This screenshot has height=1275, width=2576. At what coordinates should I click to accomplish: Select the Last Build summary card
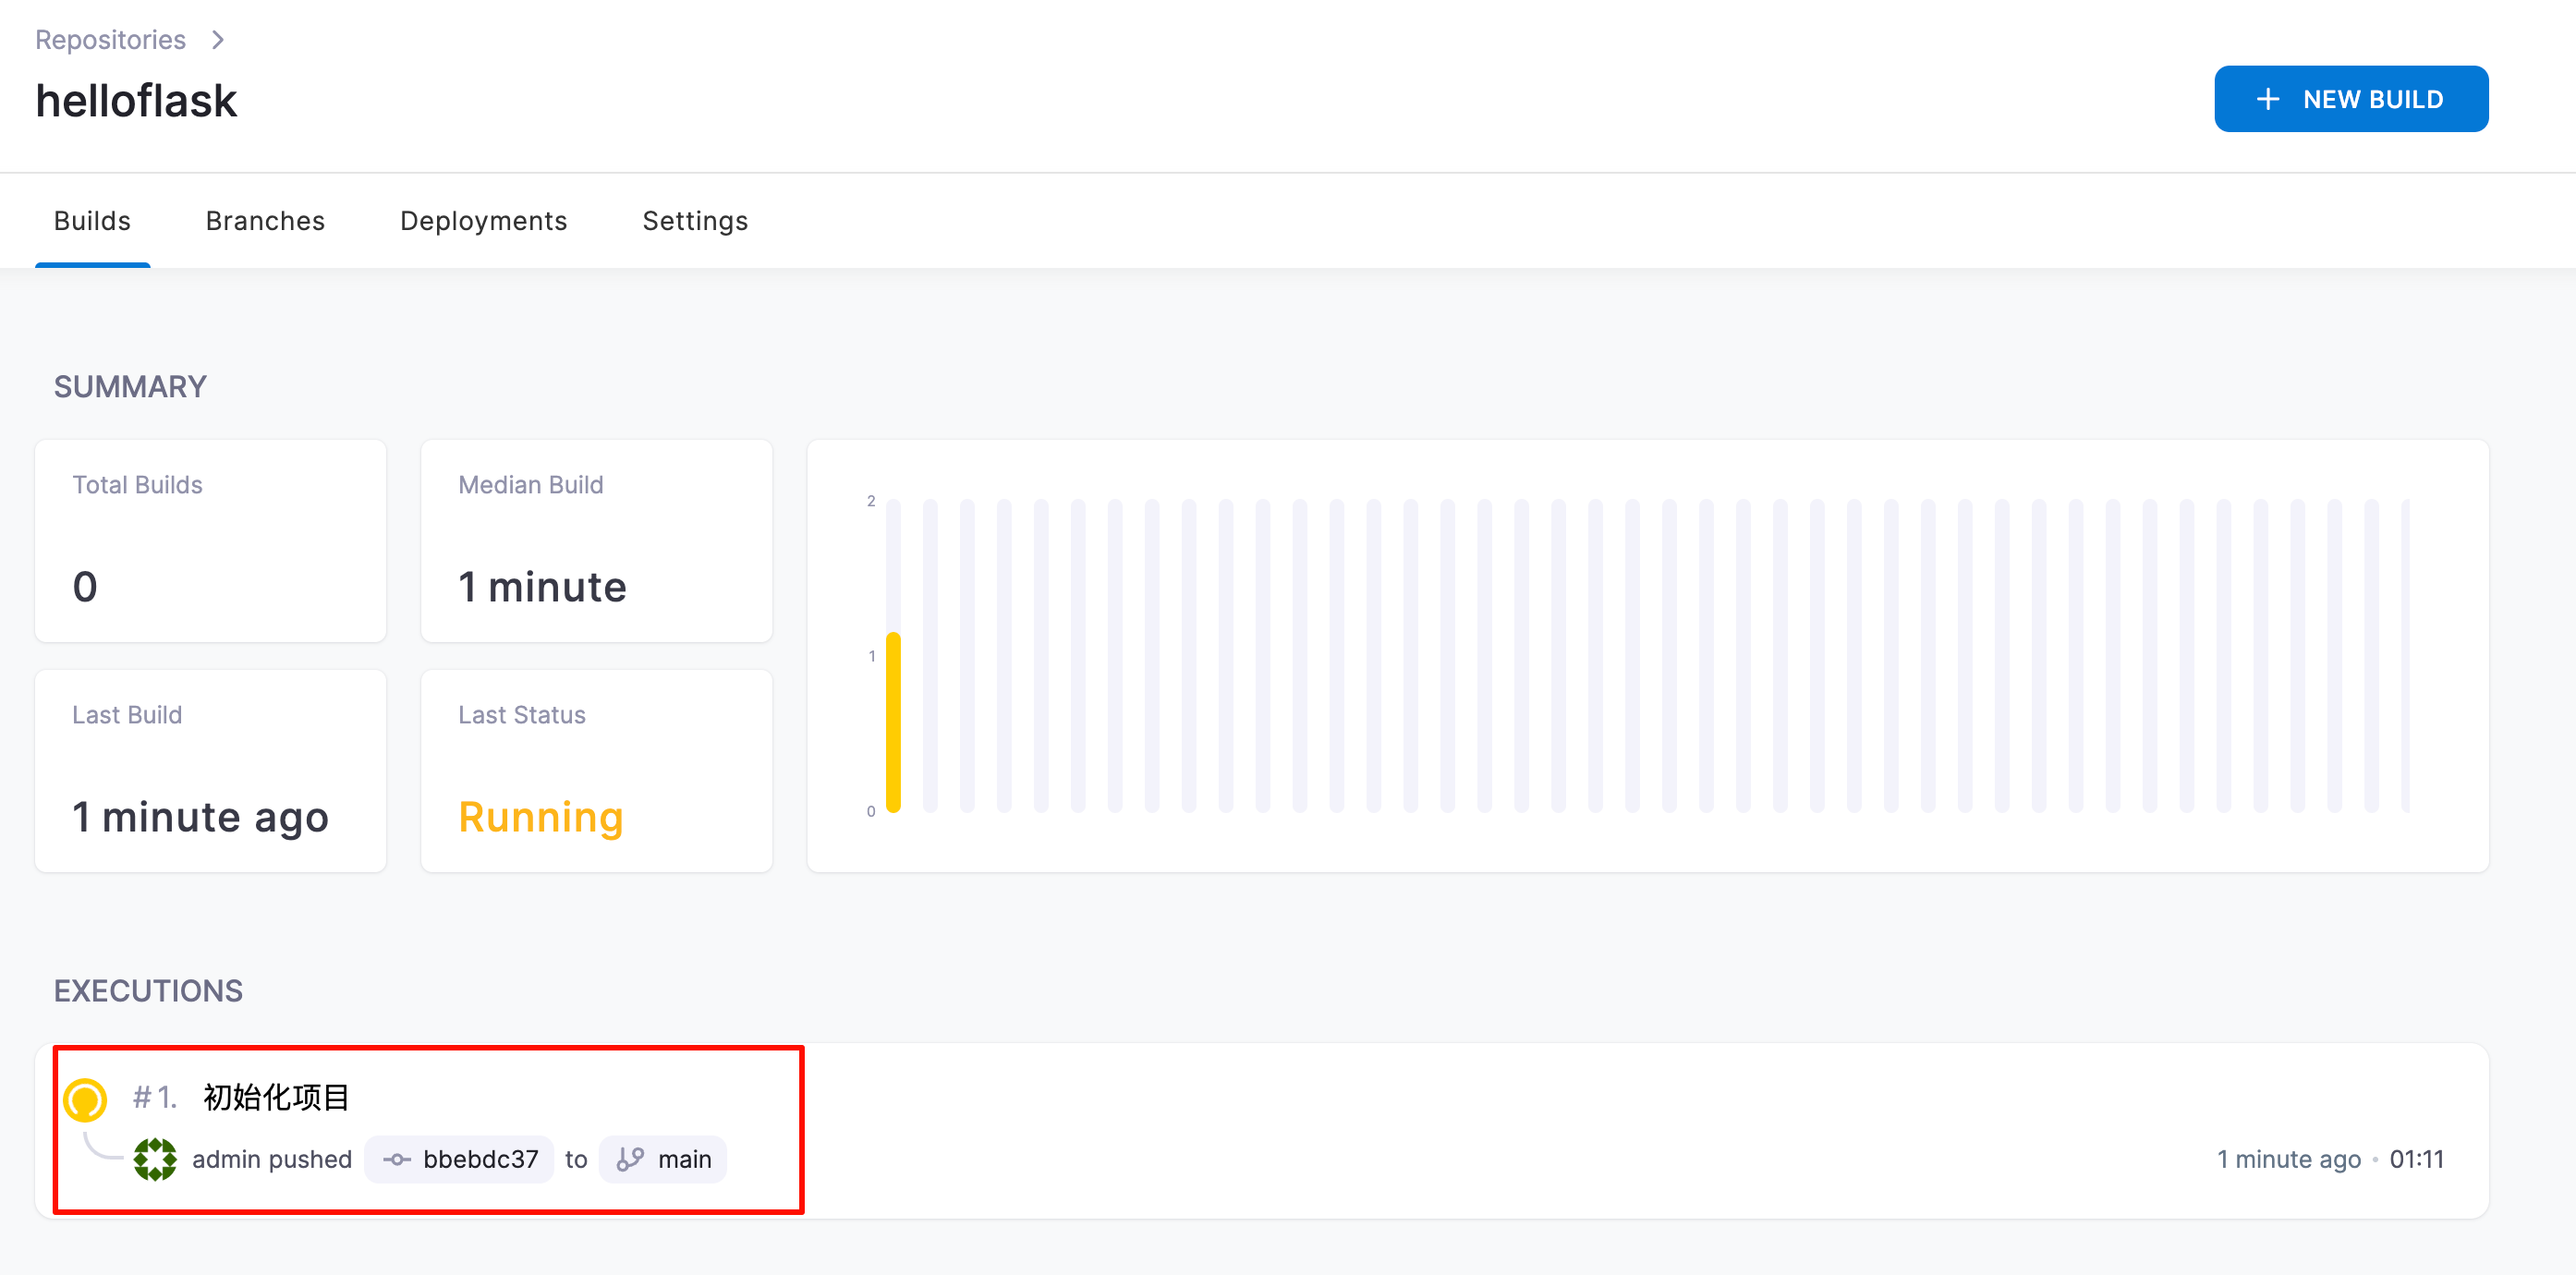[x=210, y=771]
